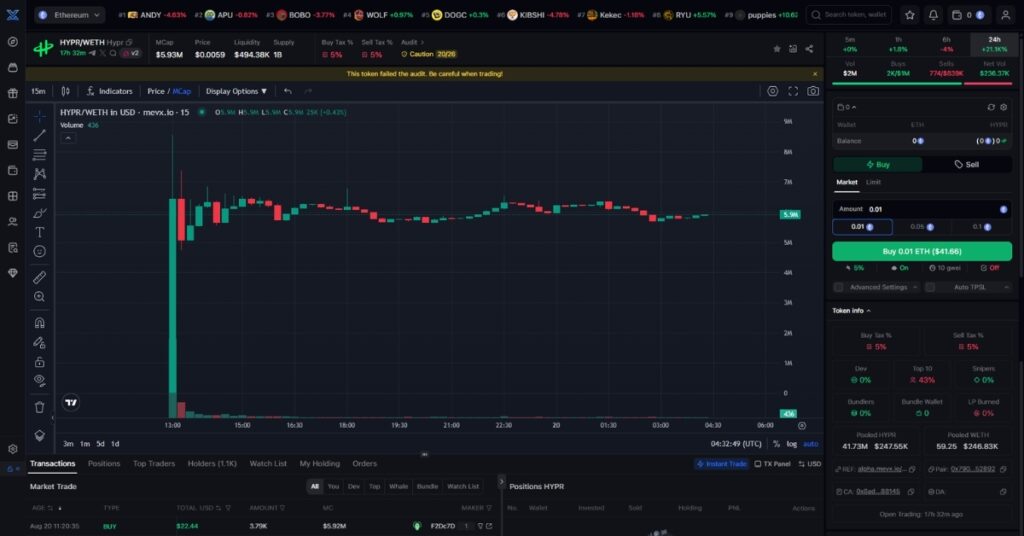Select the brush drawing tool

(x=39, y=213)
